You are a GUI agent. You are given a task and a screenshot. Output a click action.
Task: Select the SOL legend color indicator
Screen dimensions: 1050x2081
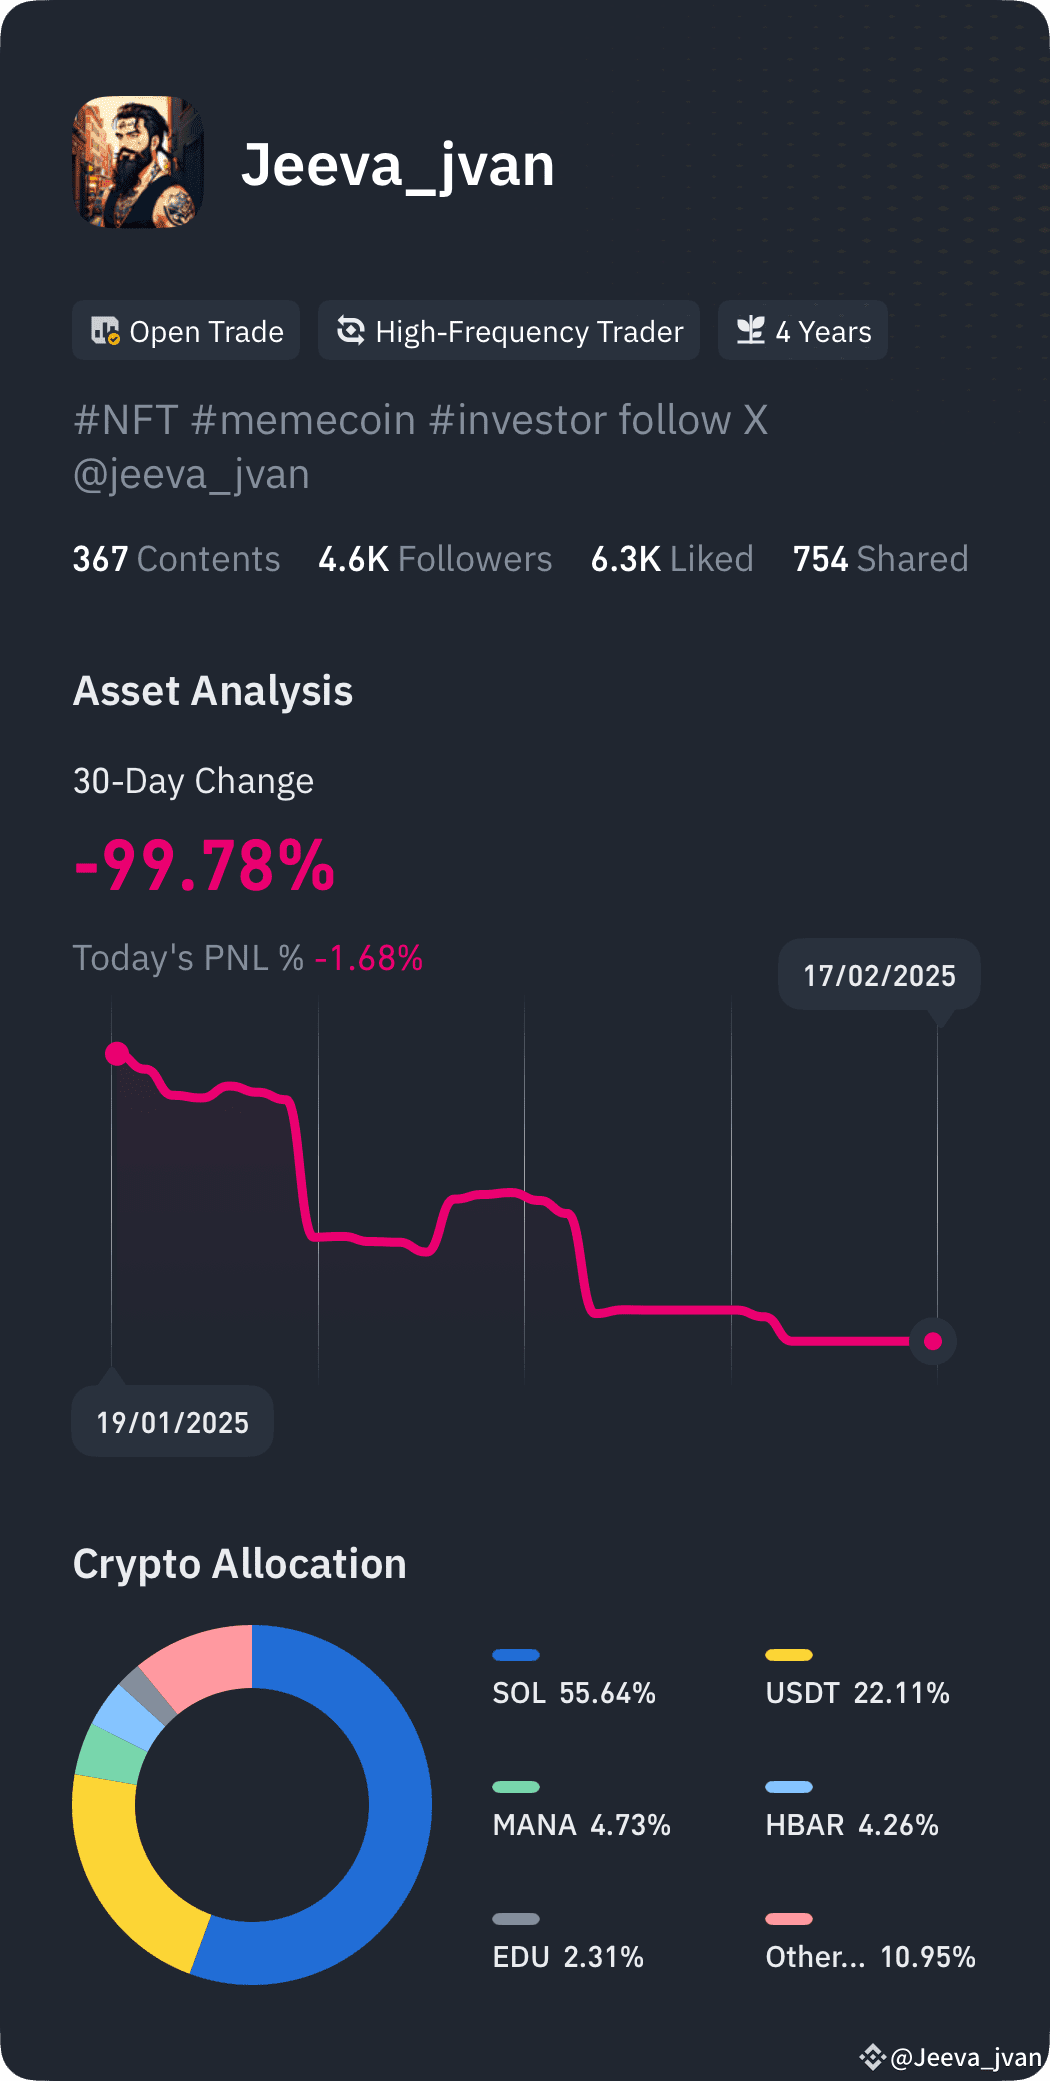[x=516, y=1654]
